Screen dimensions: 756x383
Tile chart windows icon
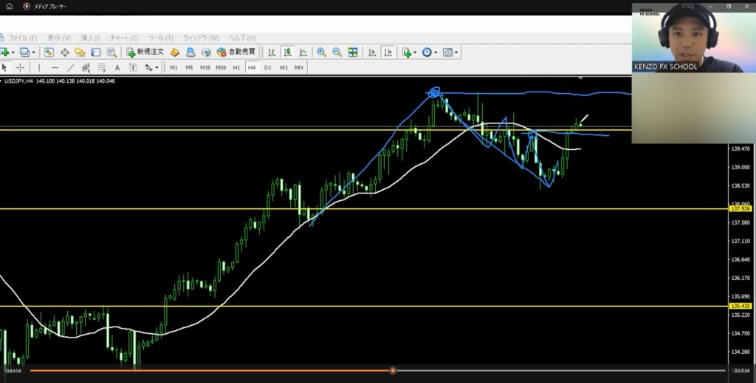point(353,52)
